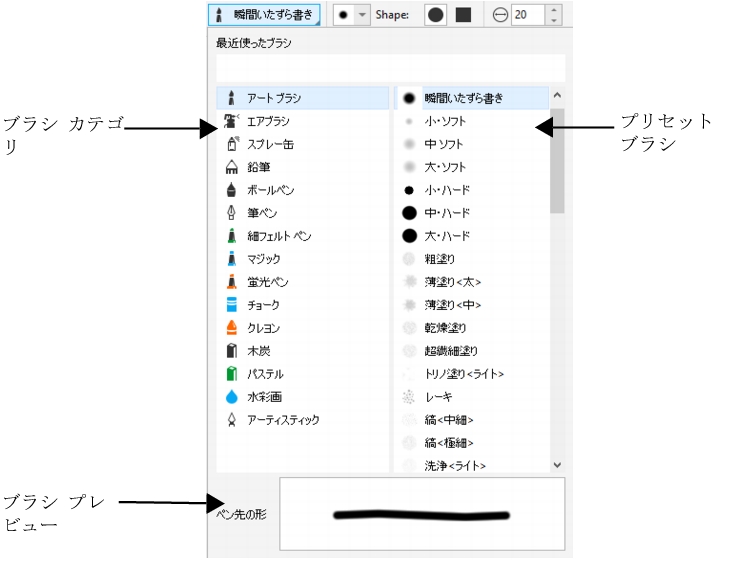The image size is (731, 564).
Task: Toggle the round nib shape button
Action: 437,15
